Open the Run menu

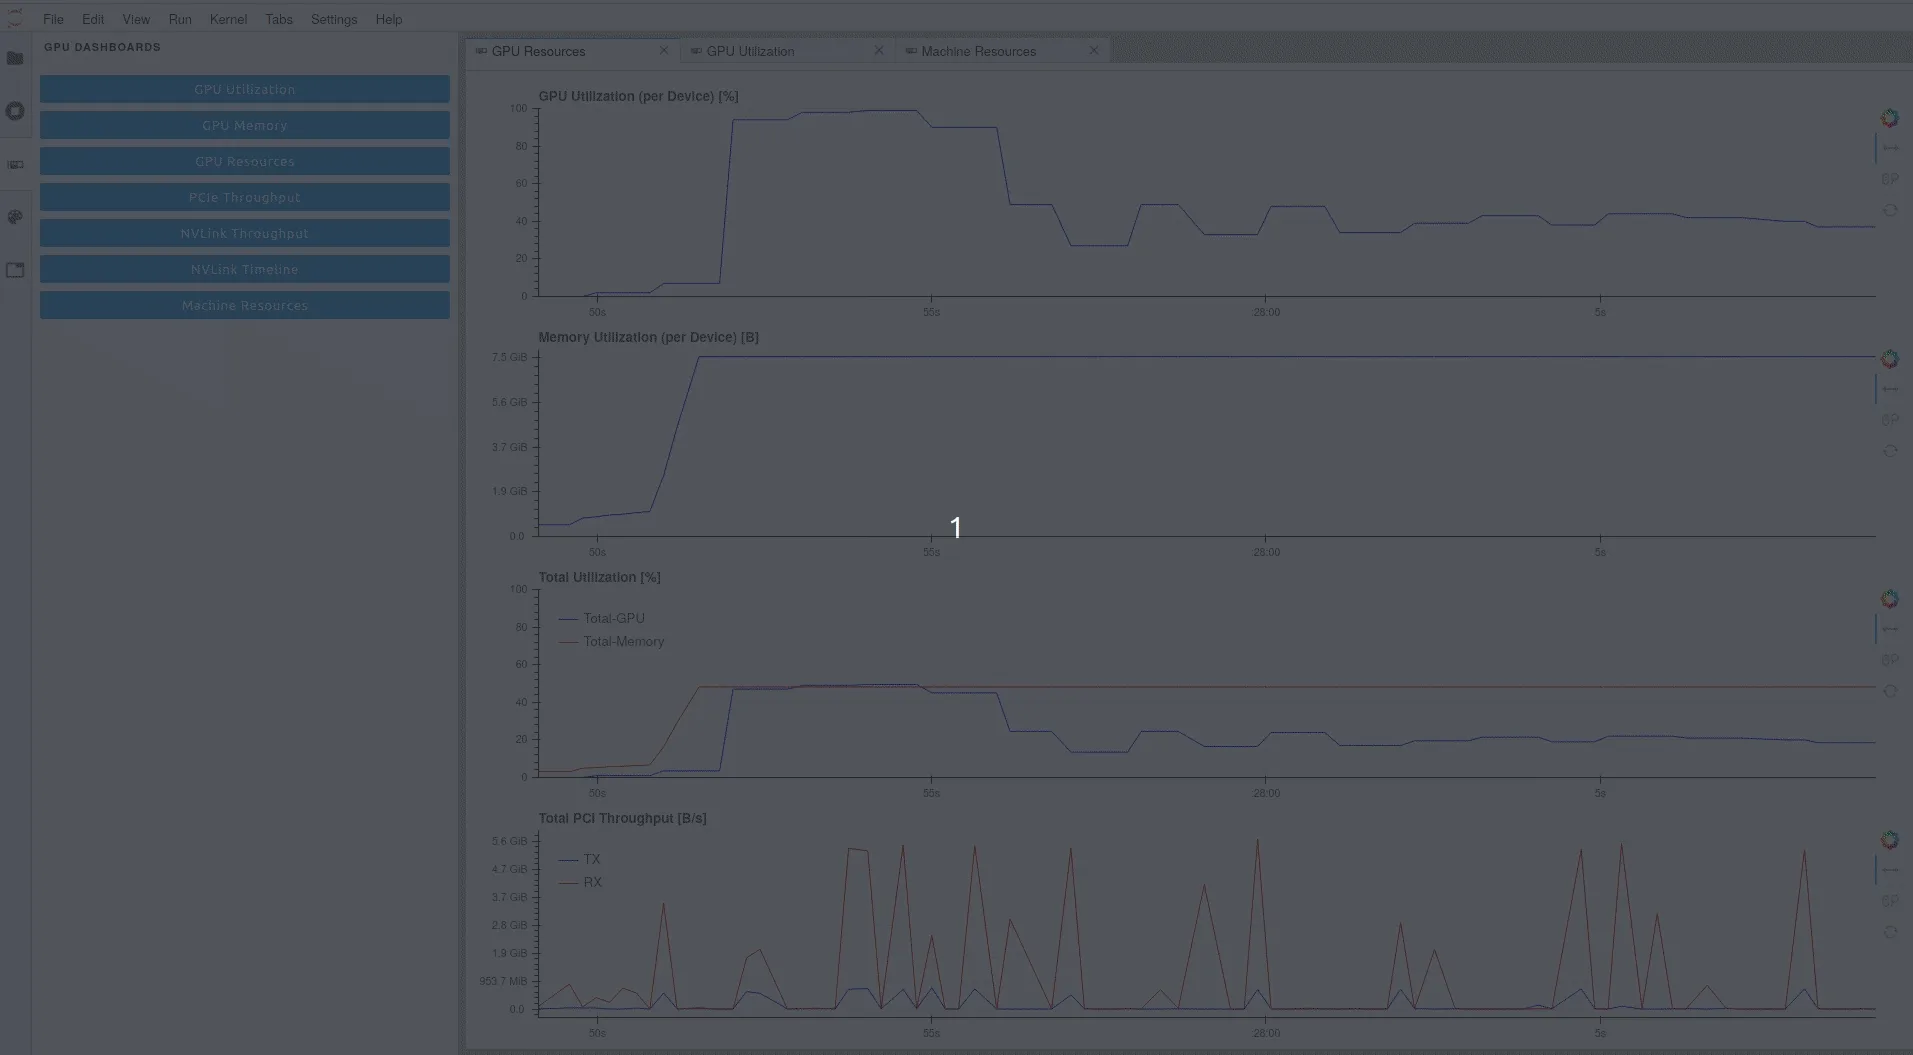click(x=180, y=19)
